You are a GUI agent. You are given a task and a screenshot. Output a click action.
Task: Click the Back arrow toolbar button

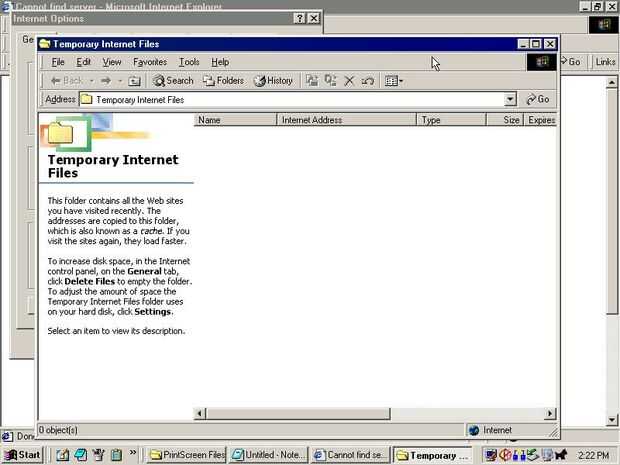(x=67, y=81)
